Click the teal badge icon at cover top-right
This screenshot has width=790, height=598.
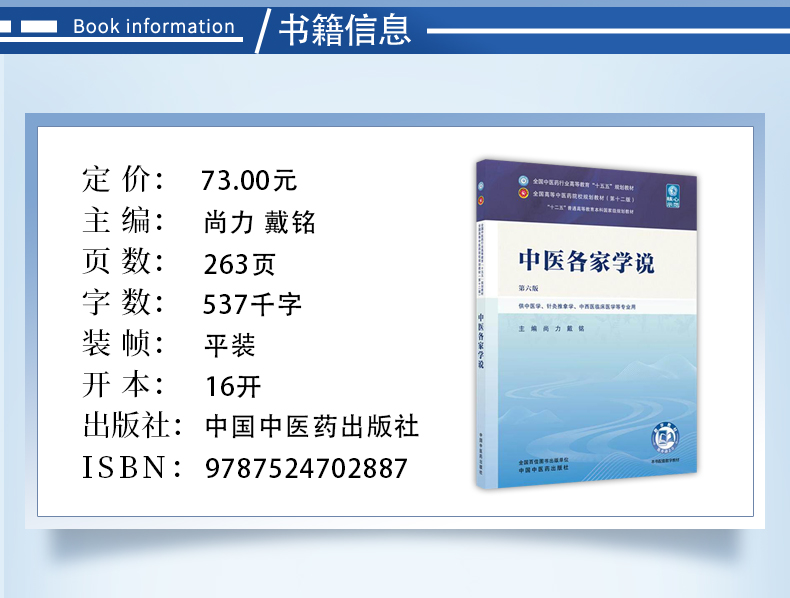pyautogui.click(x=673, y=196)
